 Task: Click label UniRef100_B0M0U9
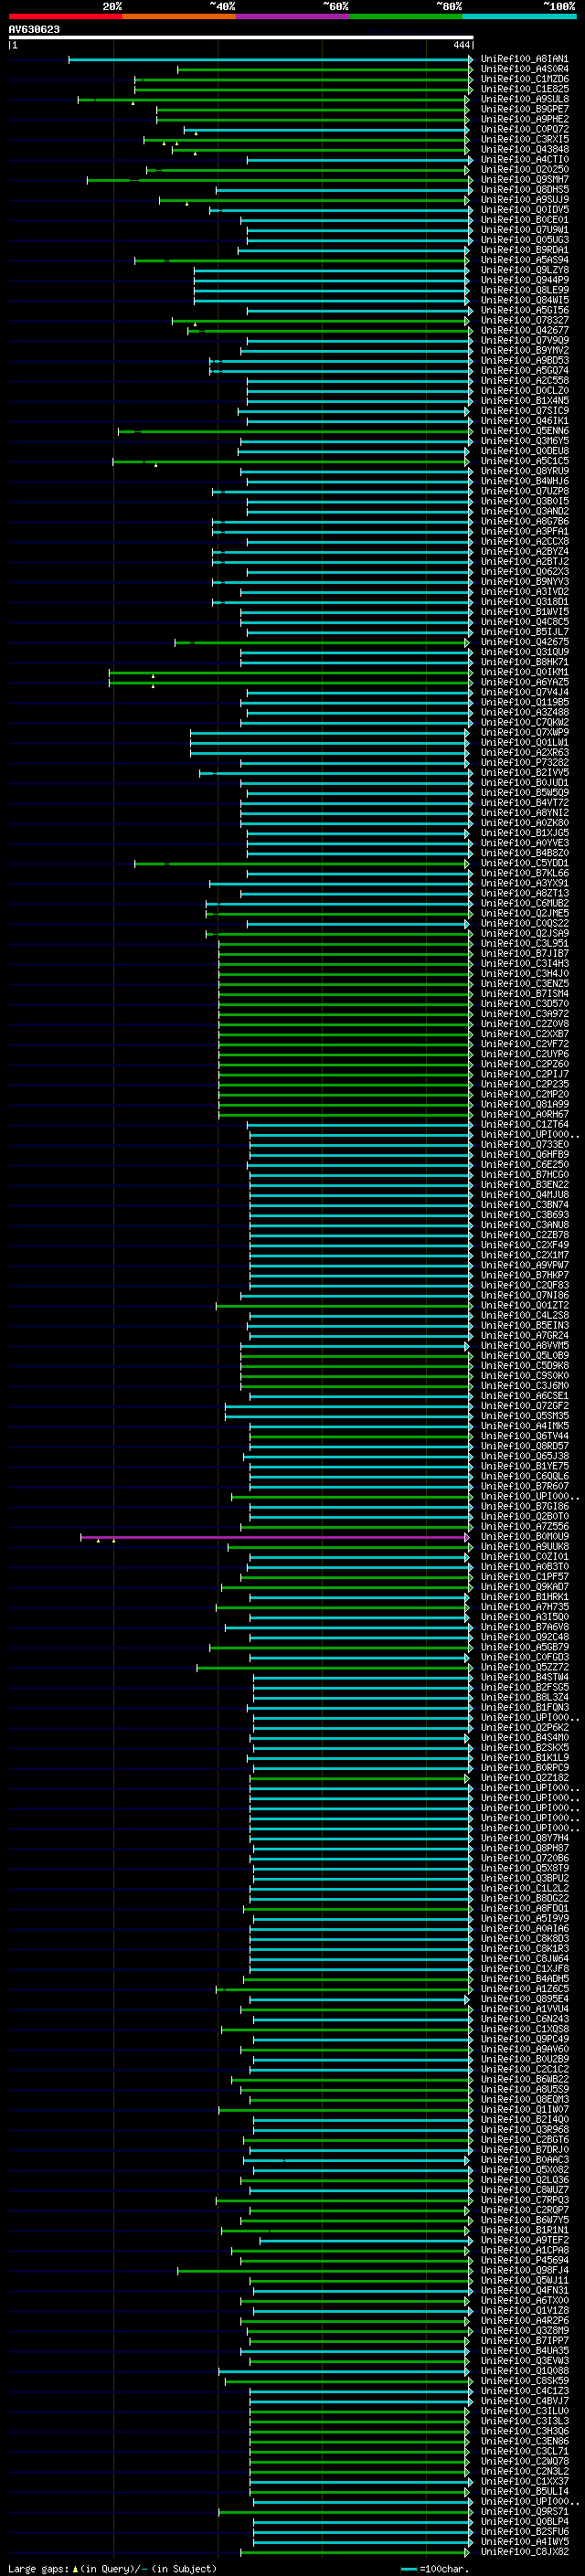click(x=524, y=1536)
